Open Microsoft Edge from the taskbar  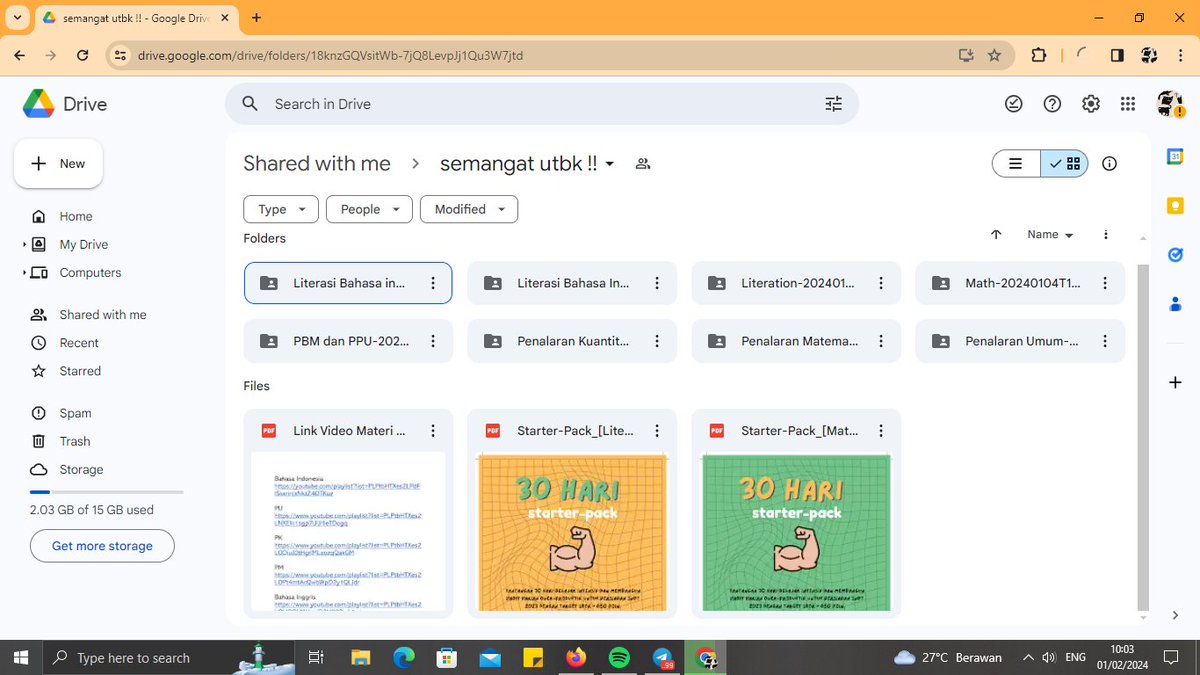(404, 657)
